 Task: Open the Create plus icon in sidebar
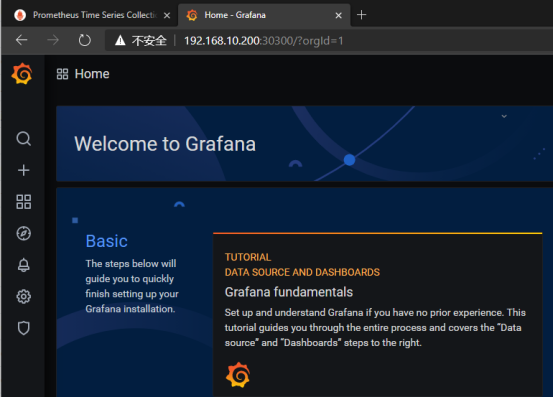(x=24, y=170)
